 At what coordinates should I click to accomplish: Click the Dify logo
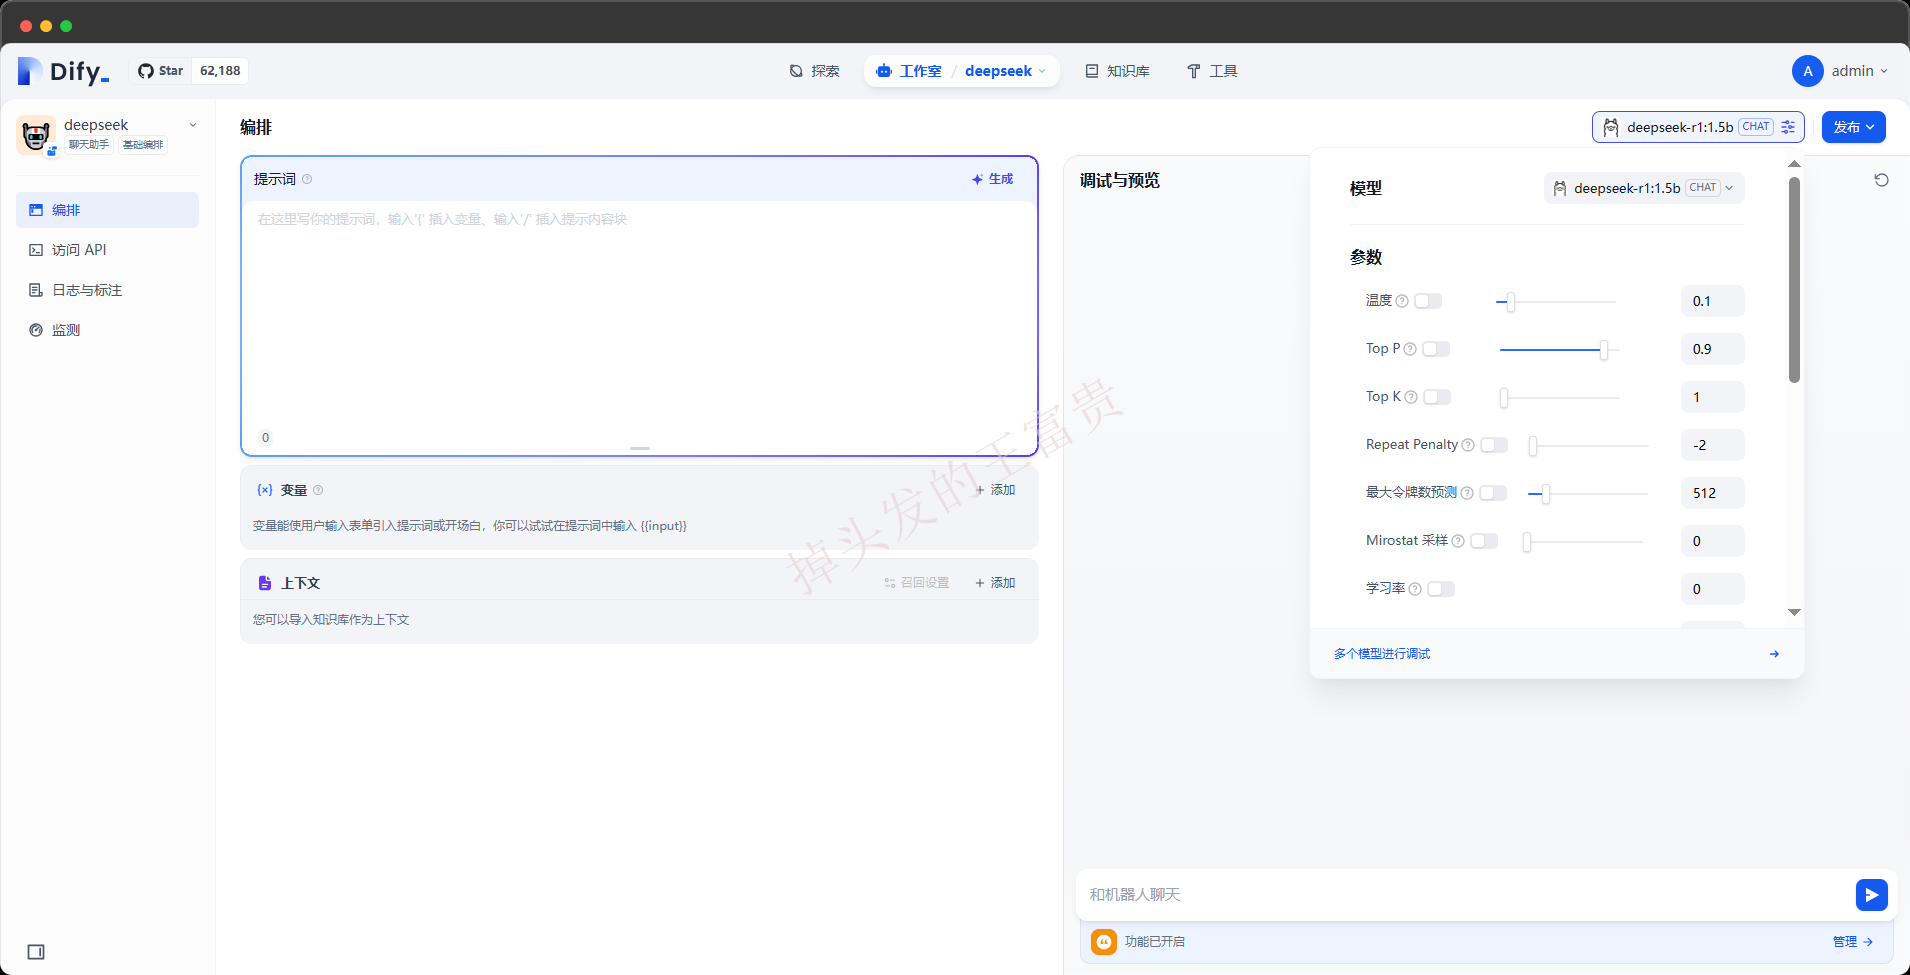click(63, 71)
